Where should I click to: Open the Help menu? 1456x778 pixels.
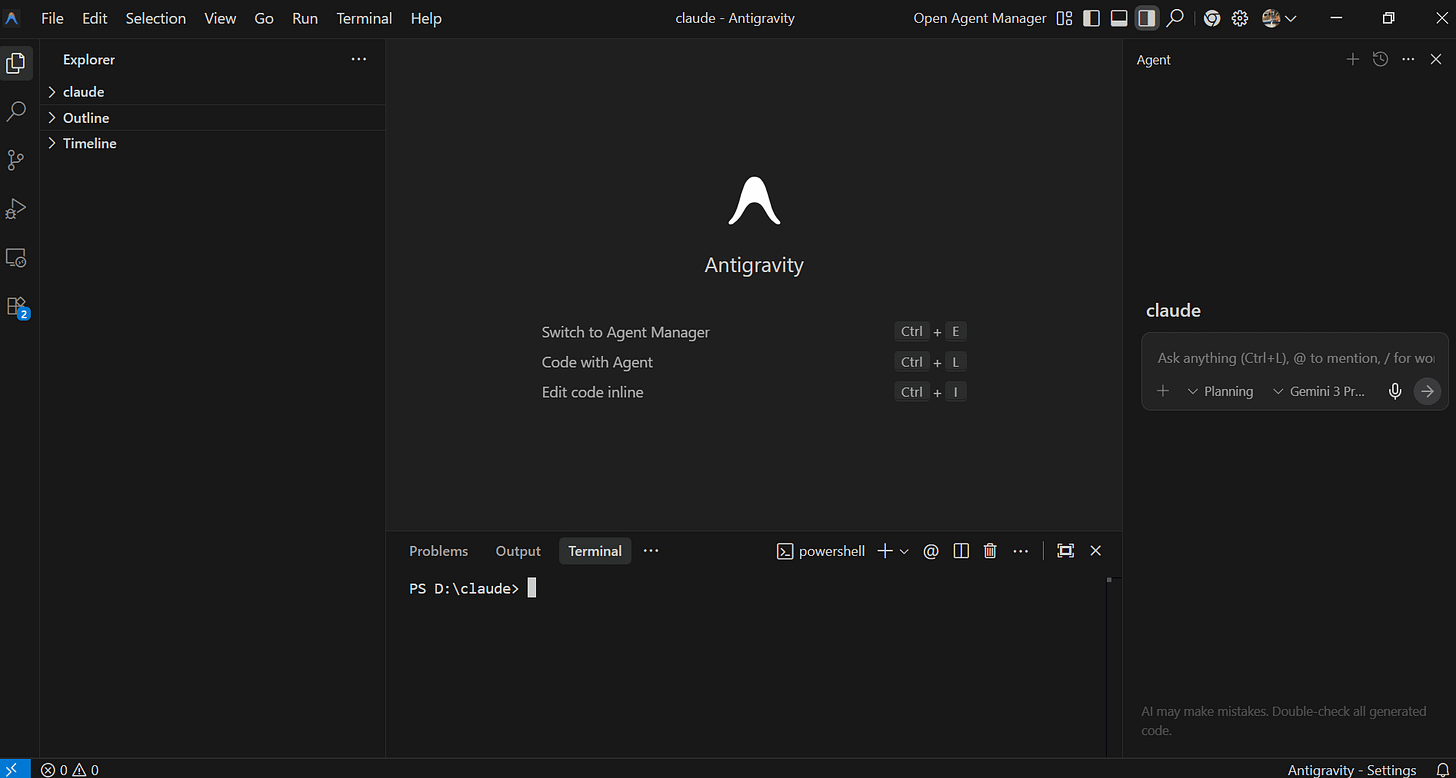click(426, 18)
